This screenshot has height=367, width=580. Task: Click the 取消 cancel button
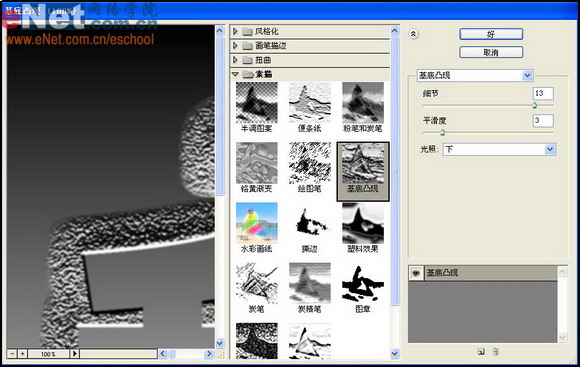click(491, 52)
